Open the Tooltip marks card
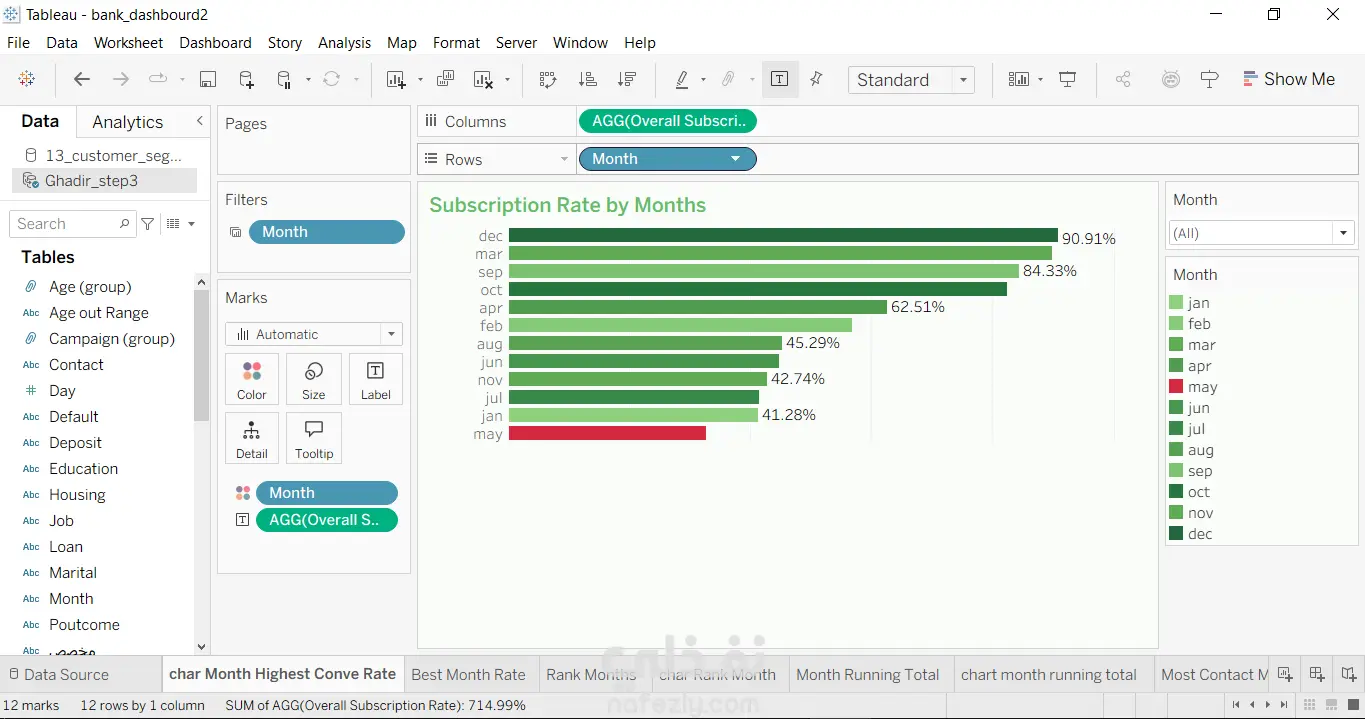 (314, 438)
